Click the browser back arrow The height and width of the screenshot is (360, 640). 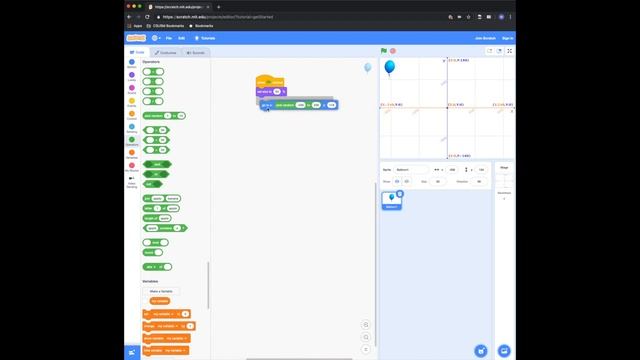[x=129, y=17]
